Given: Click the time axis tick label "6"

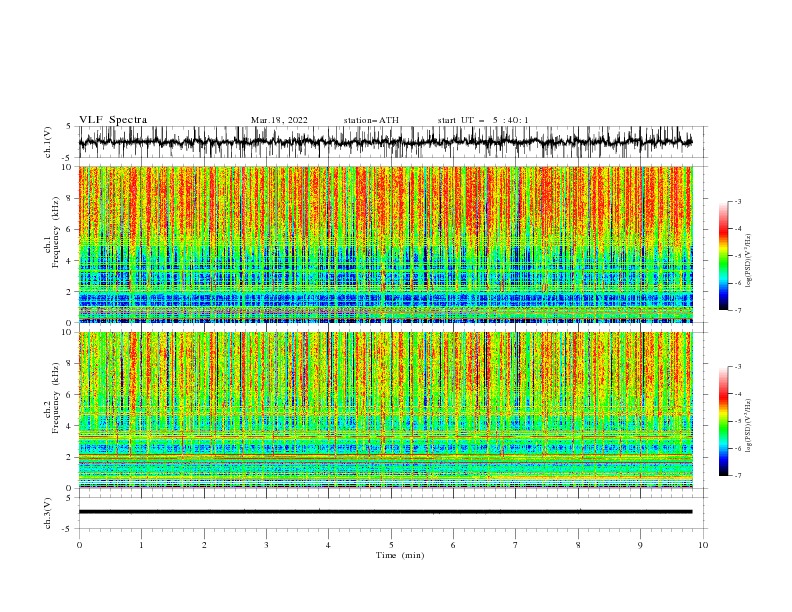Looking at the screenshot, I should pos(453,545).
